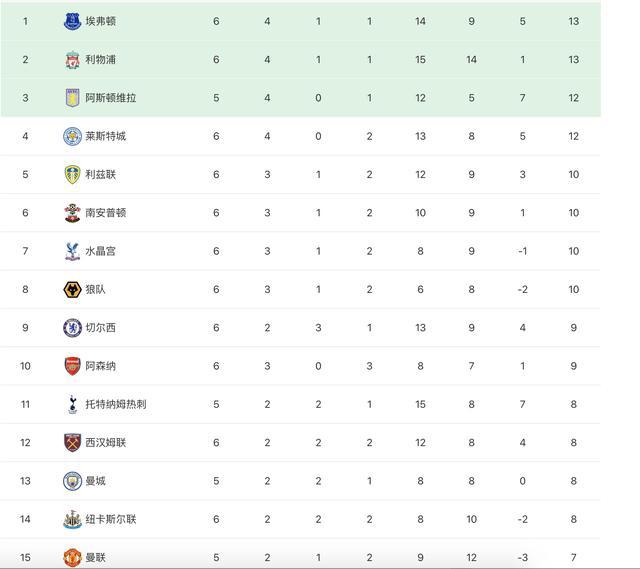Click the Liverpool club crest icon
This screenshot has height=569, width=640.
pyautogui.click(x=73, y=60)
